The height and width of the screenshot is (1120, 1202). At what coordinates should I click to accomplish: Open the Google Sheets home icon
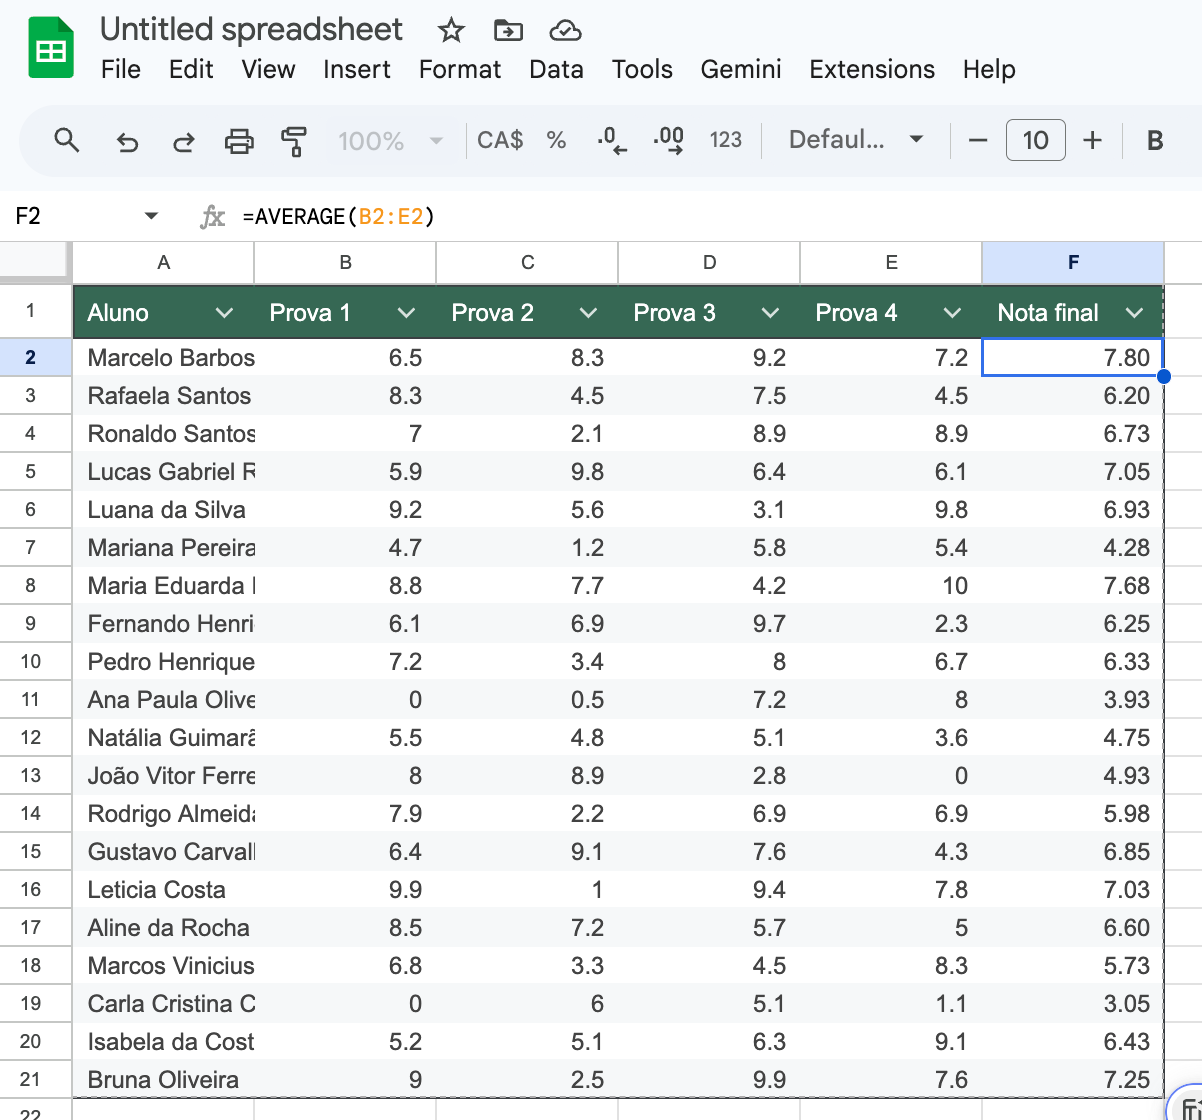coord(50,48)
